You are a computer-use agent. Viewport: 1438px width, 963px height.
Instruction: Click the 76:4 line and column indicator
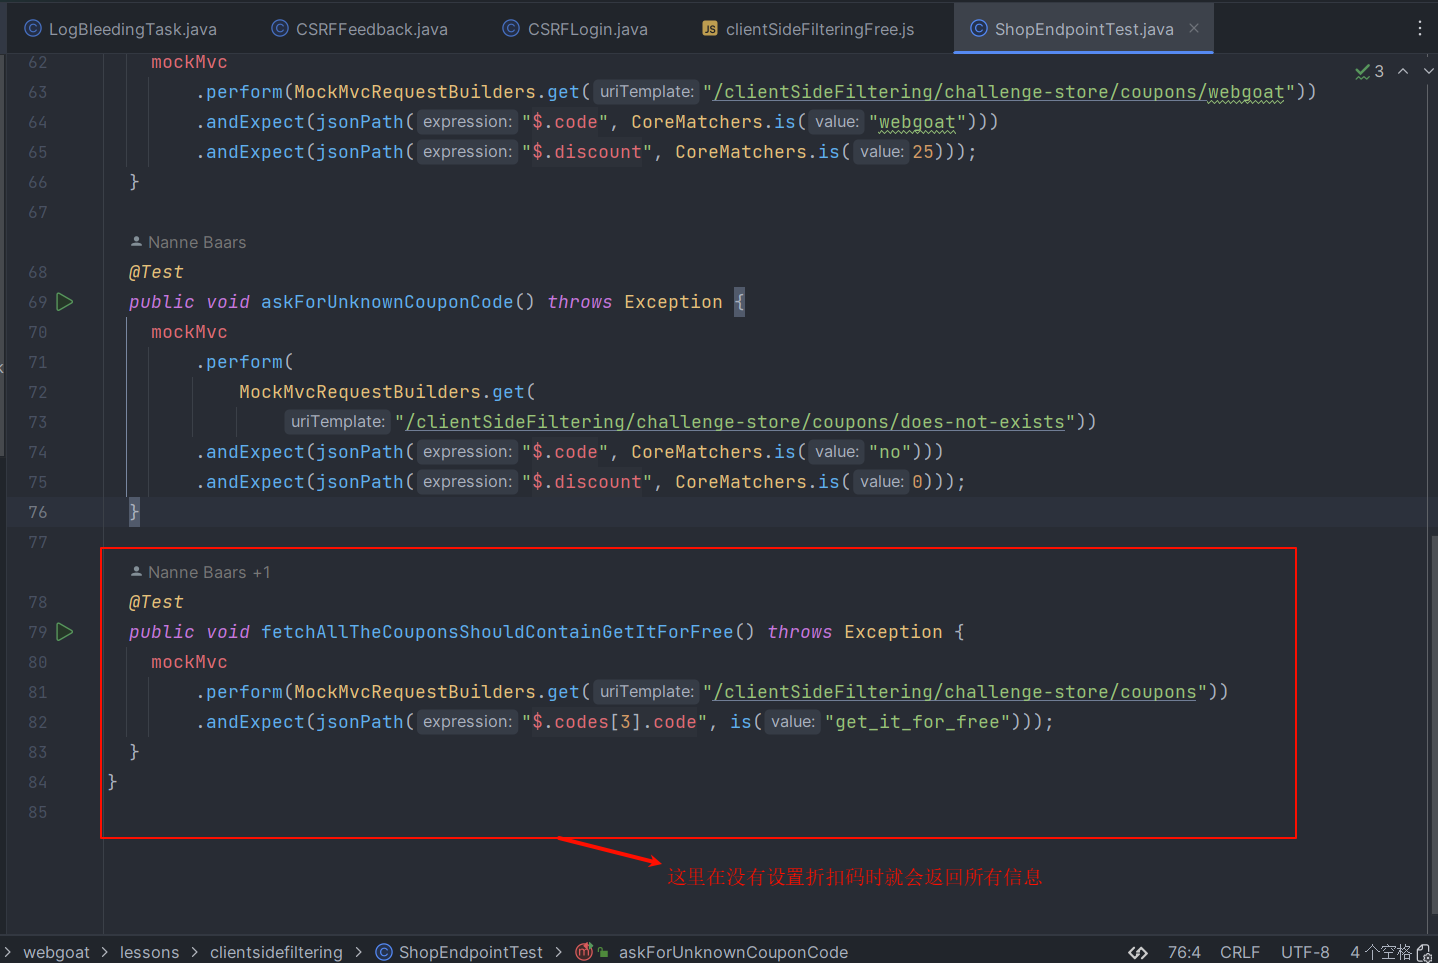tap(1184, 952)
